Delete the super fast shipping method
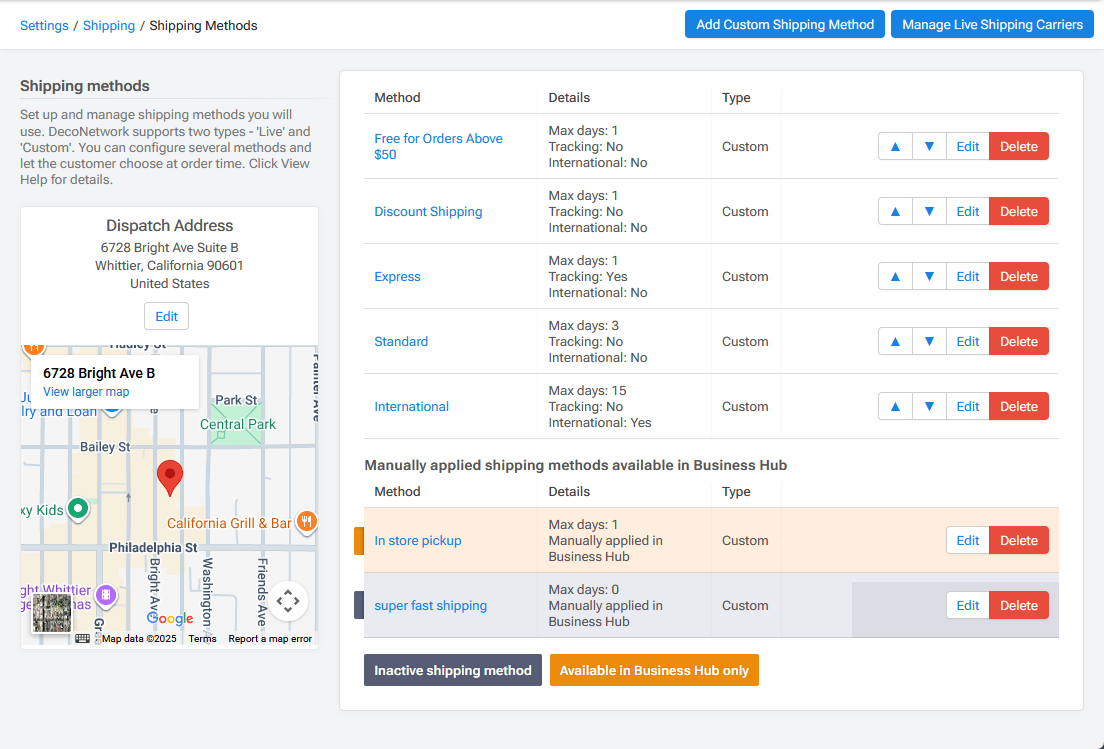This screenshot has height=749, width=1104. [1018, 605]
